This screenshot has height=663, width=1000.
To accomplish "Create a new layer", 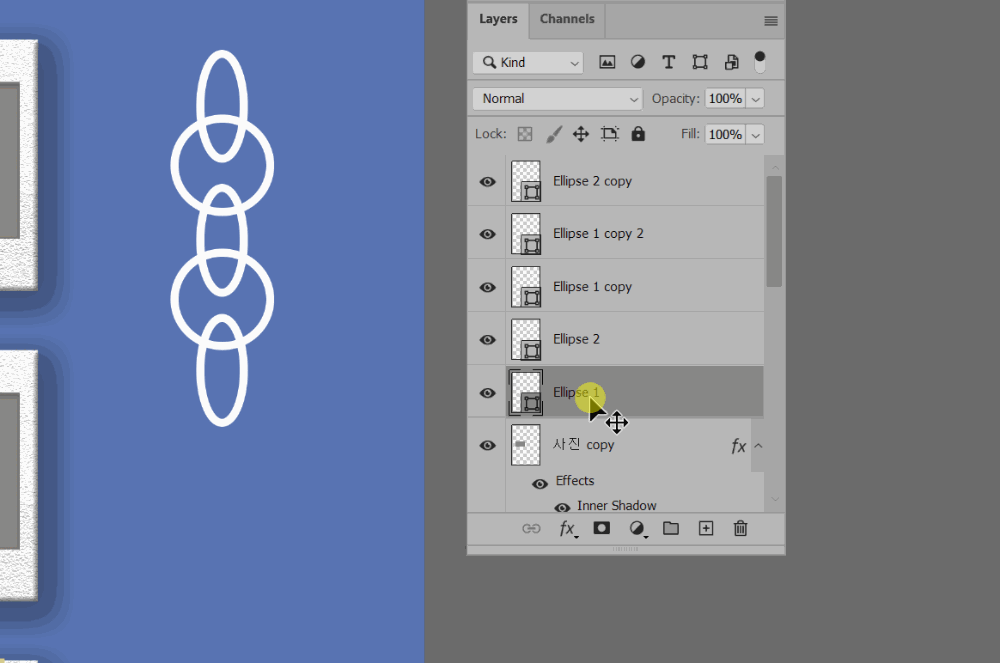I will pyautogui.click(x=706, y=528).
